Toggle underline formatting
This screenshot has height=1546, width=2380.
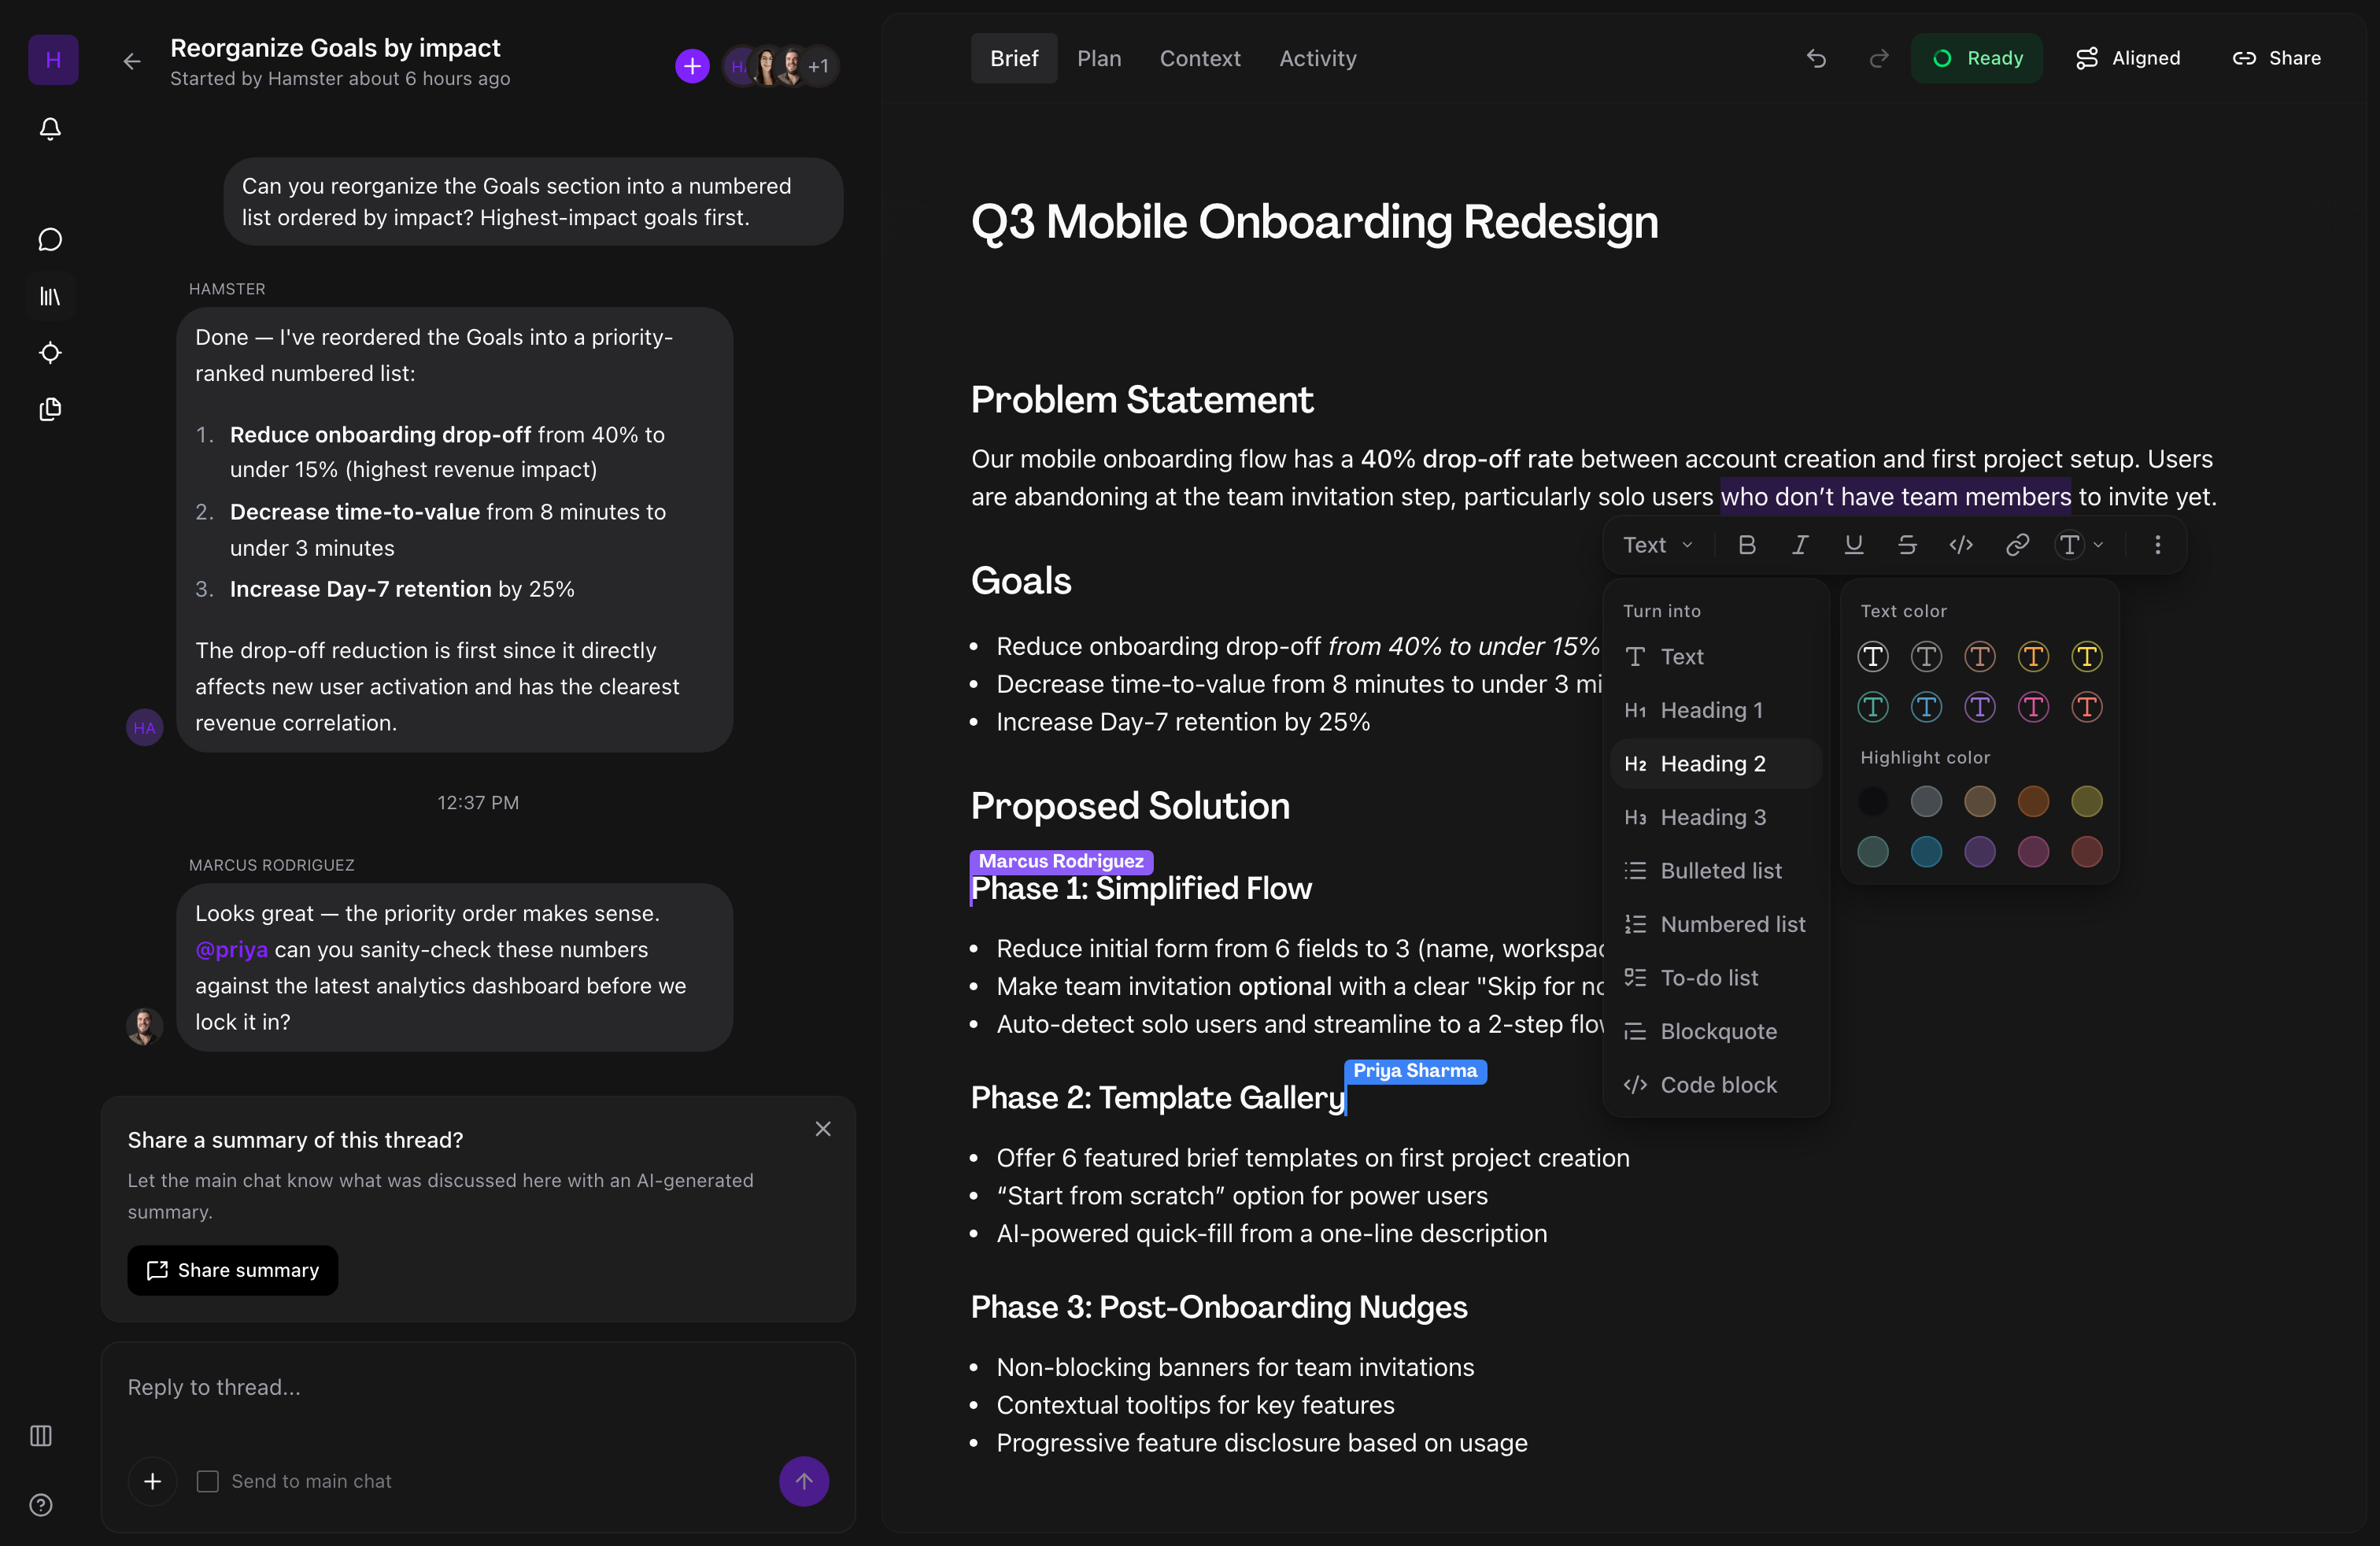pyautogui.click(x=1854, y=545)
